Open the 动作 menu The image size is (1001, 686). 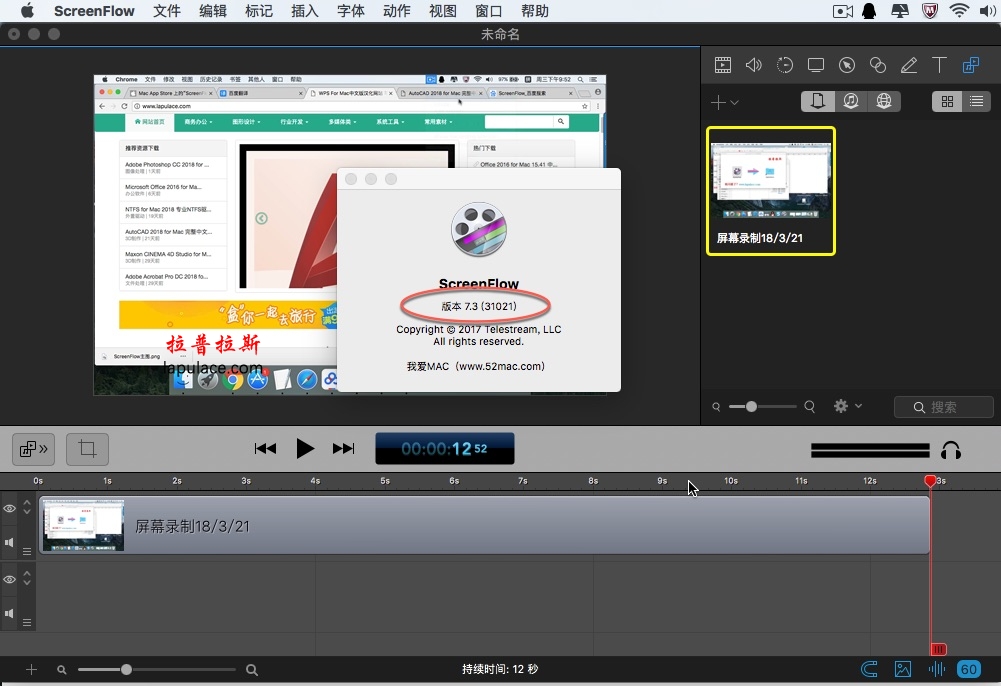coord(396,11)
